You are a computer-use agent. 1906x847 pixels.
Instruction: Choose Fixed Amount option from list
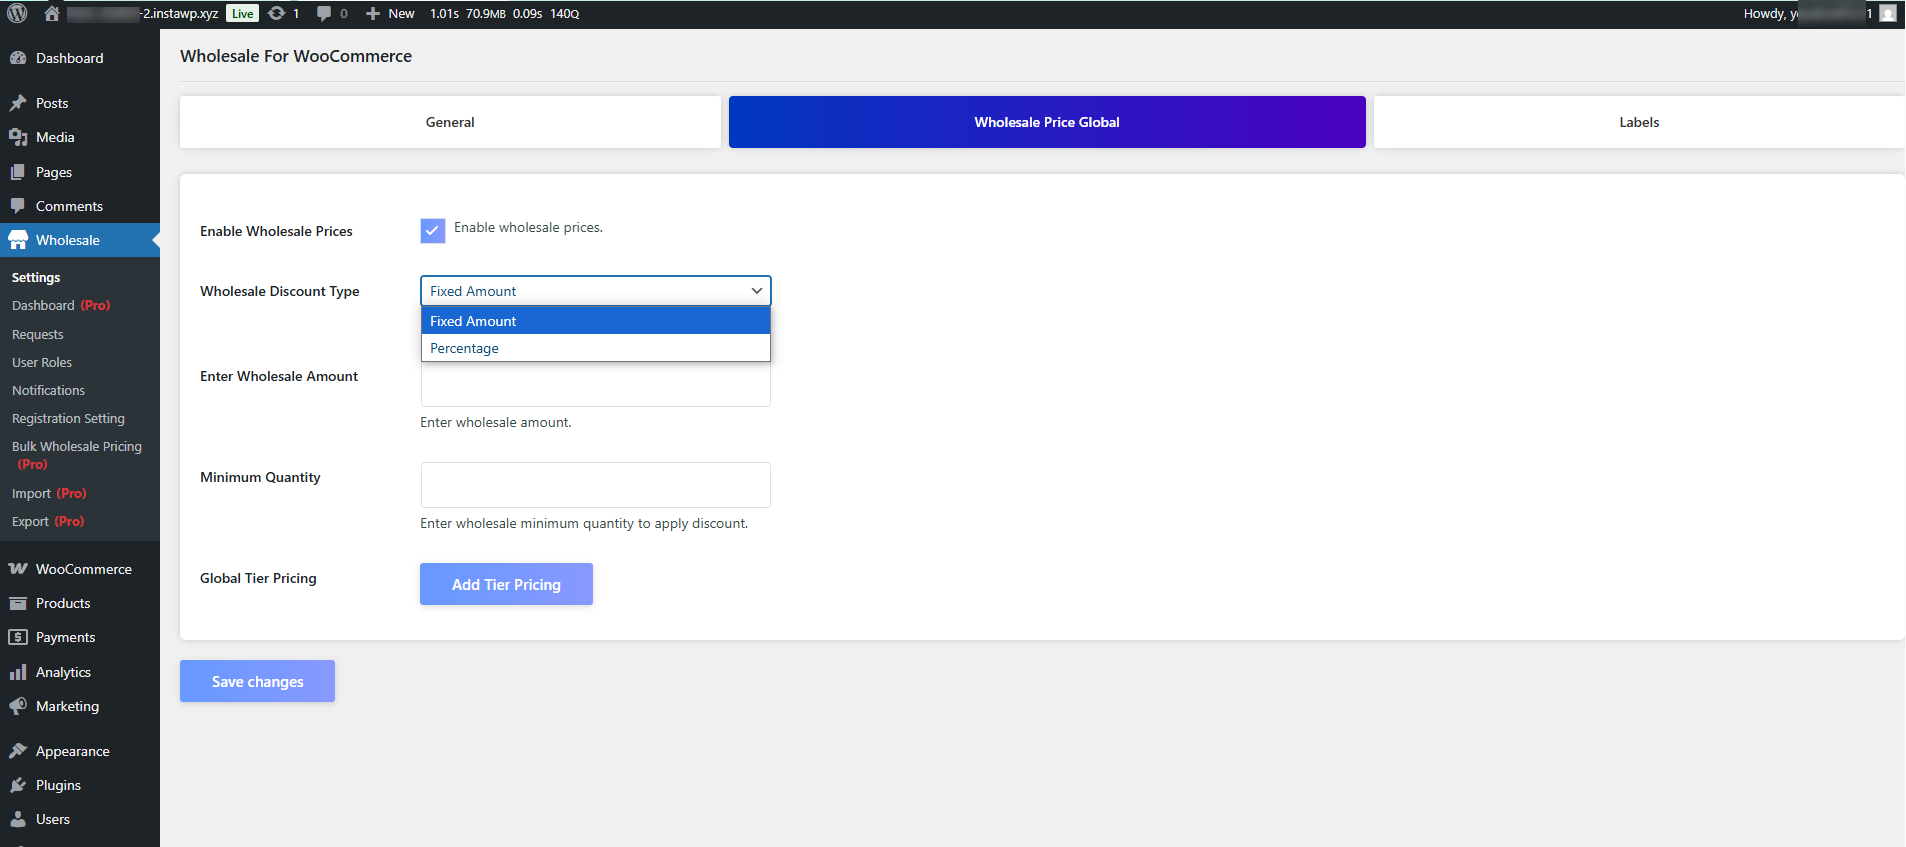pos(596,321)
